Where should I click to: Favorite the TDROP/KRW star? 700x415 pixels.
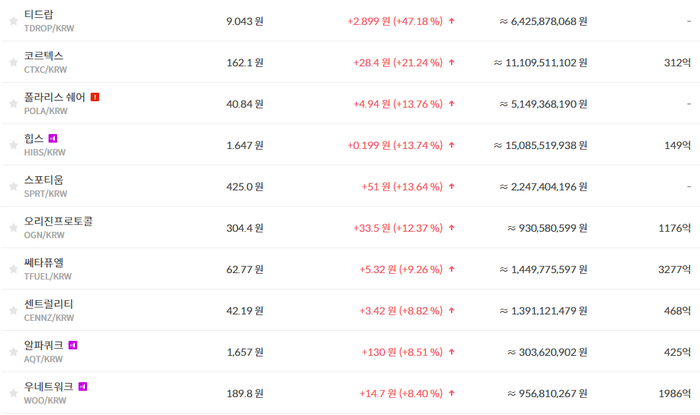13,21
